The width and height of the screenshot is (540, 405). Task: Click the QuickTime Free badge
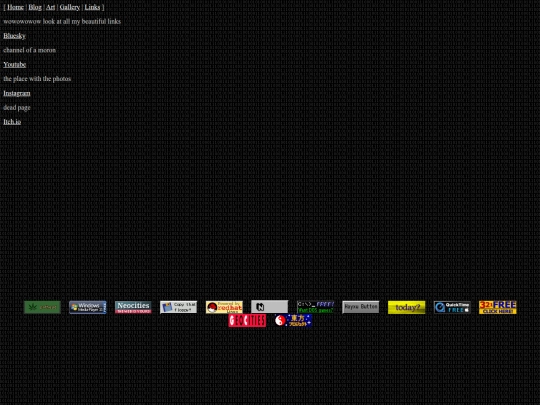click(452, 307)
